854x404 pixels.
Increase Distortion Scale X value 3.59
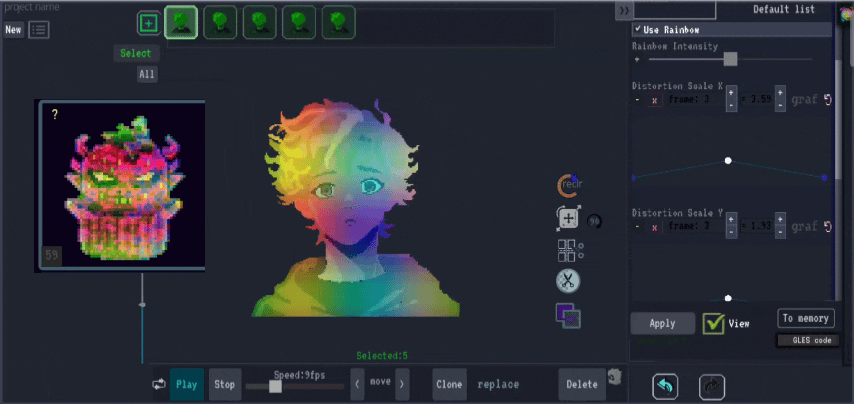coord(780,92)
